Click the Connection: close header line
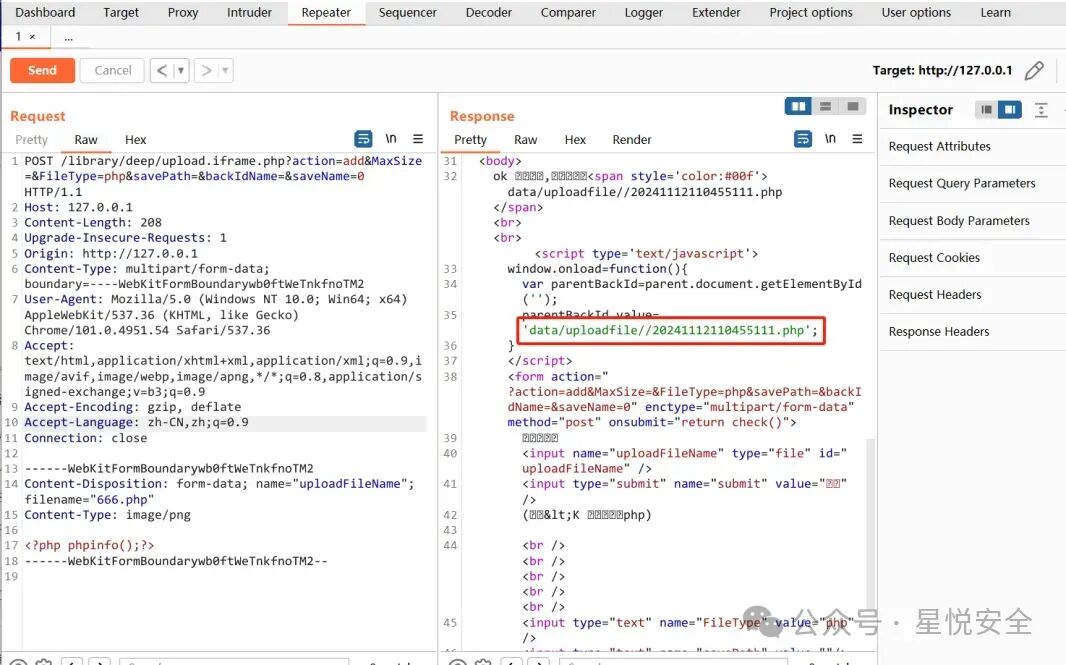 coord(86,438)
